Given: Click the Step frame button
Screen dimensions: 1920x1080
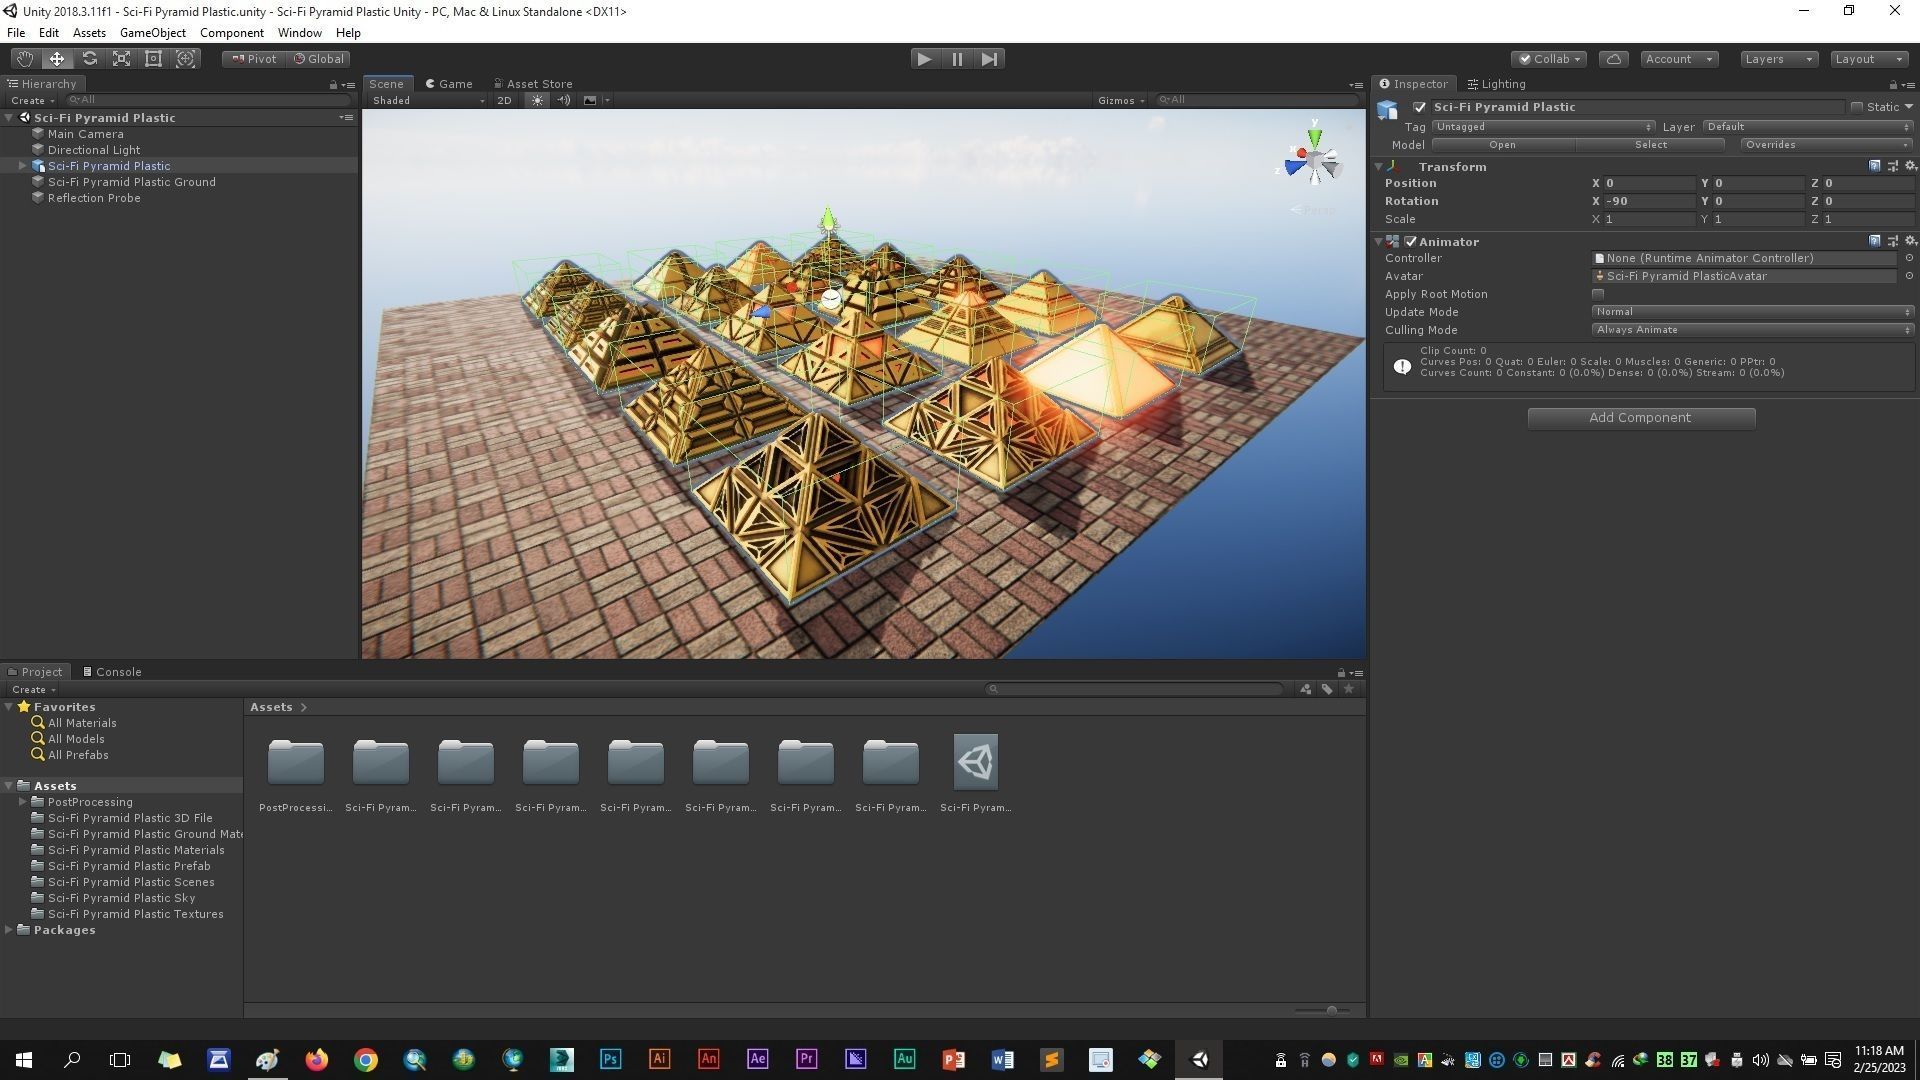Looking at the screenshot, I should (989, 59).
